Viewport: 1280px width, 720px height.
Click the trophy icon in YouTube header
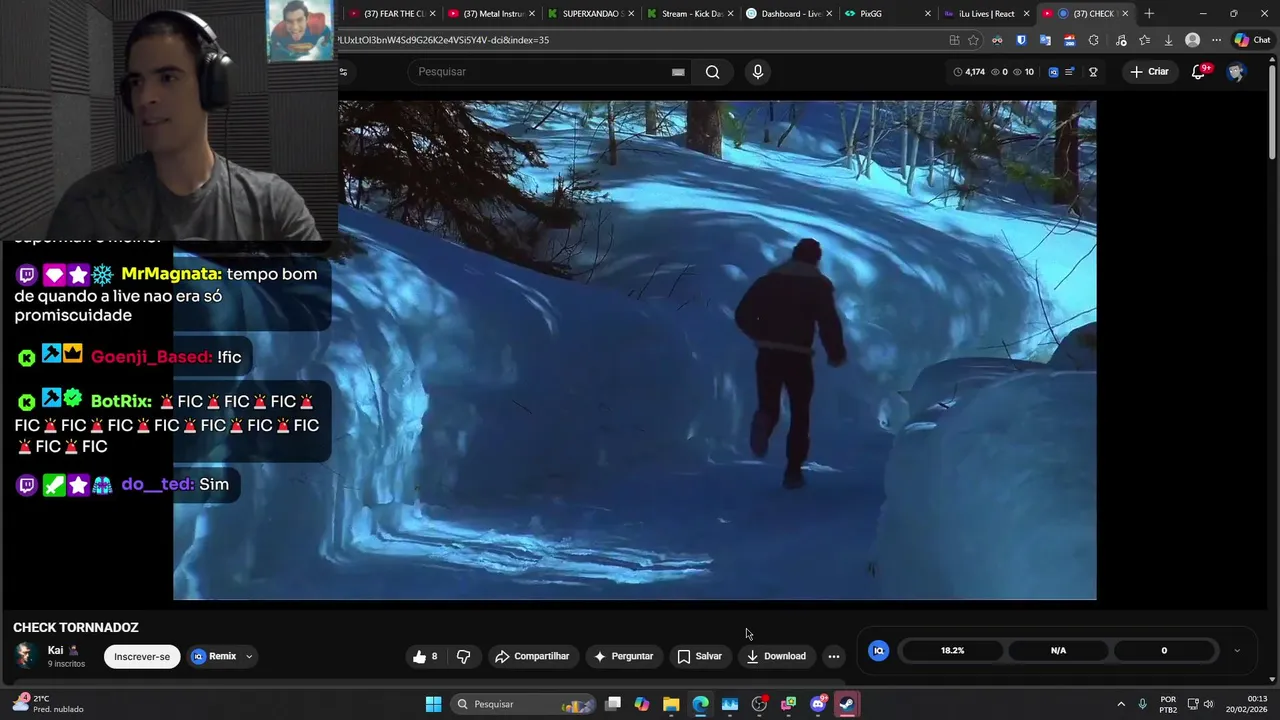1093,72
